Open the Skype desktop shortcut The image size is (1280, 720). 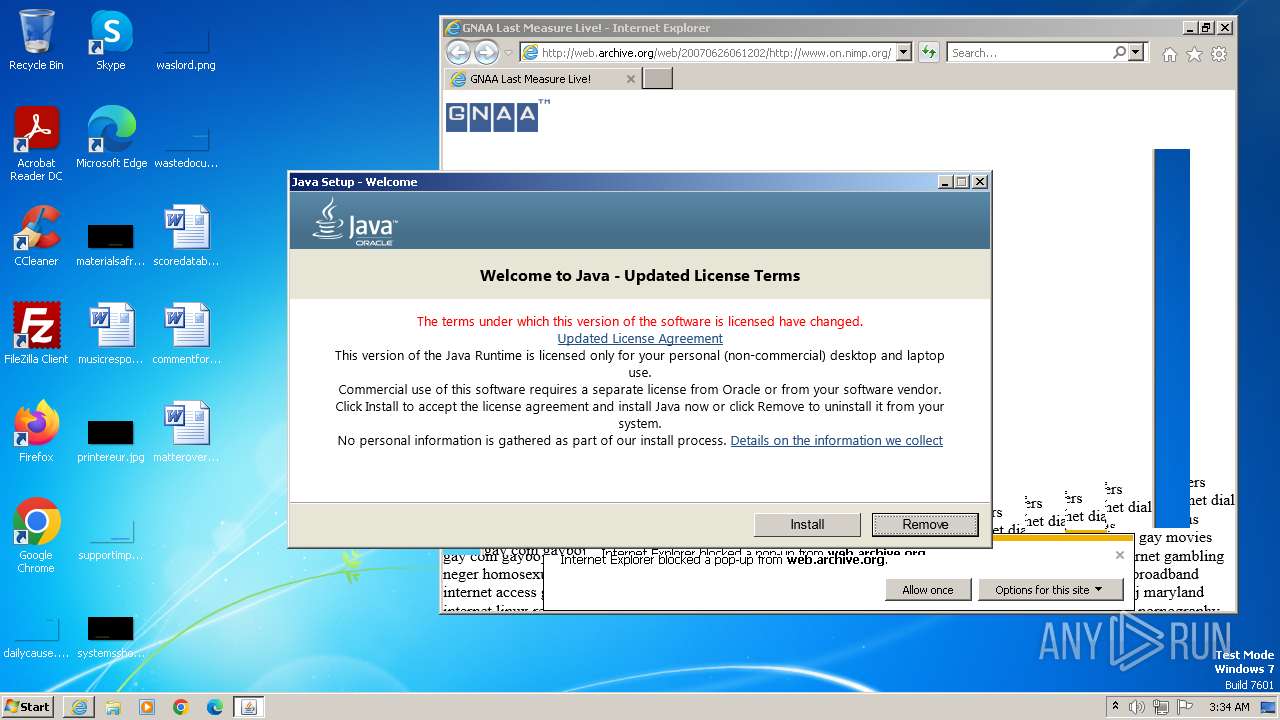pyautogui.click(x=110, y=40)
